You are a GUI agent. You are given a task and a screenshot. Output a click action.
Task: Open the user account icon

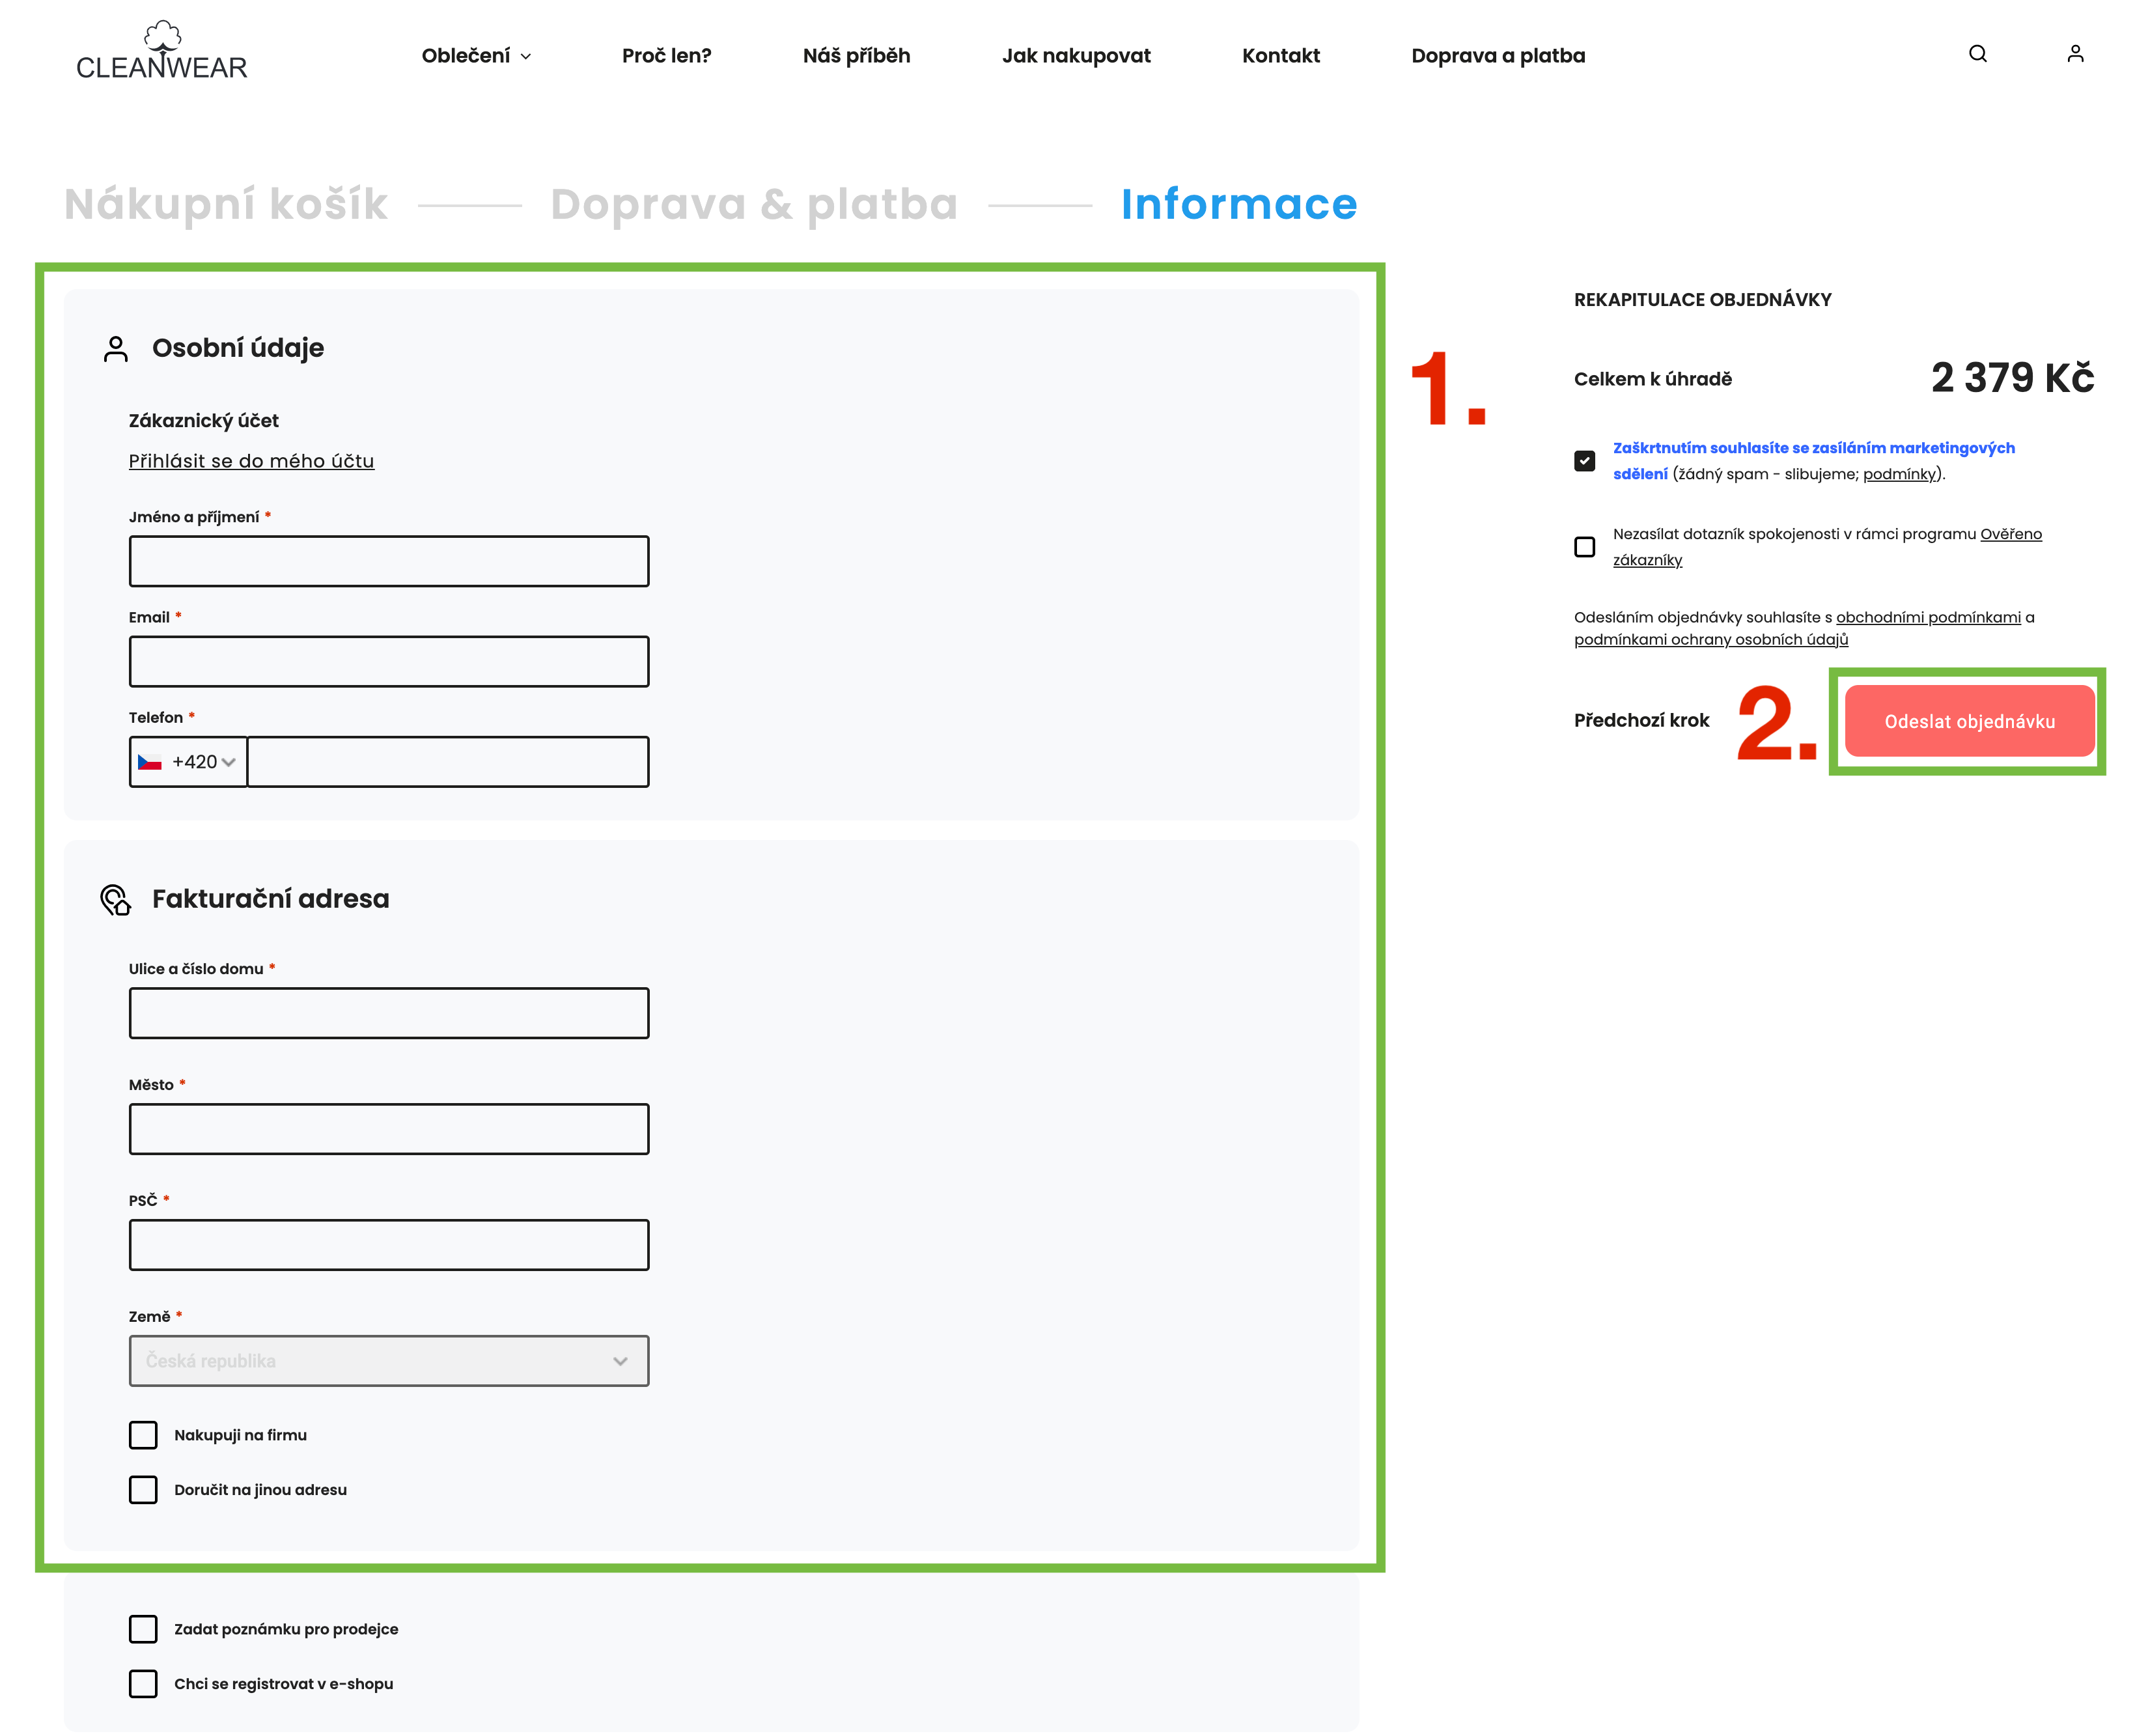click(x=2075, y=54)
